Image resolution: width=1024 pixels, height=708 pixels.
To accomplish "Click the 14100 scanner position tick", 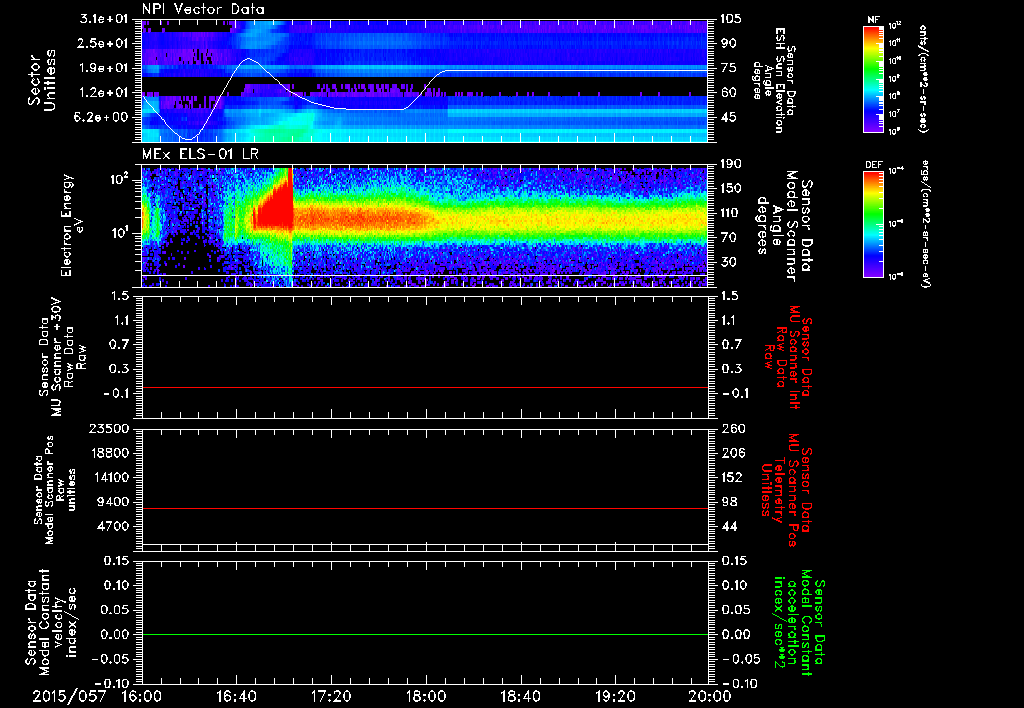I will pos(110,477).
